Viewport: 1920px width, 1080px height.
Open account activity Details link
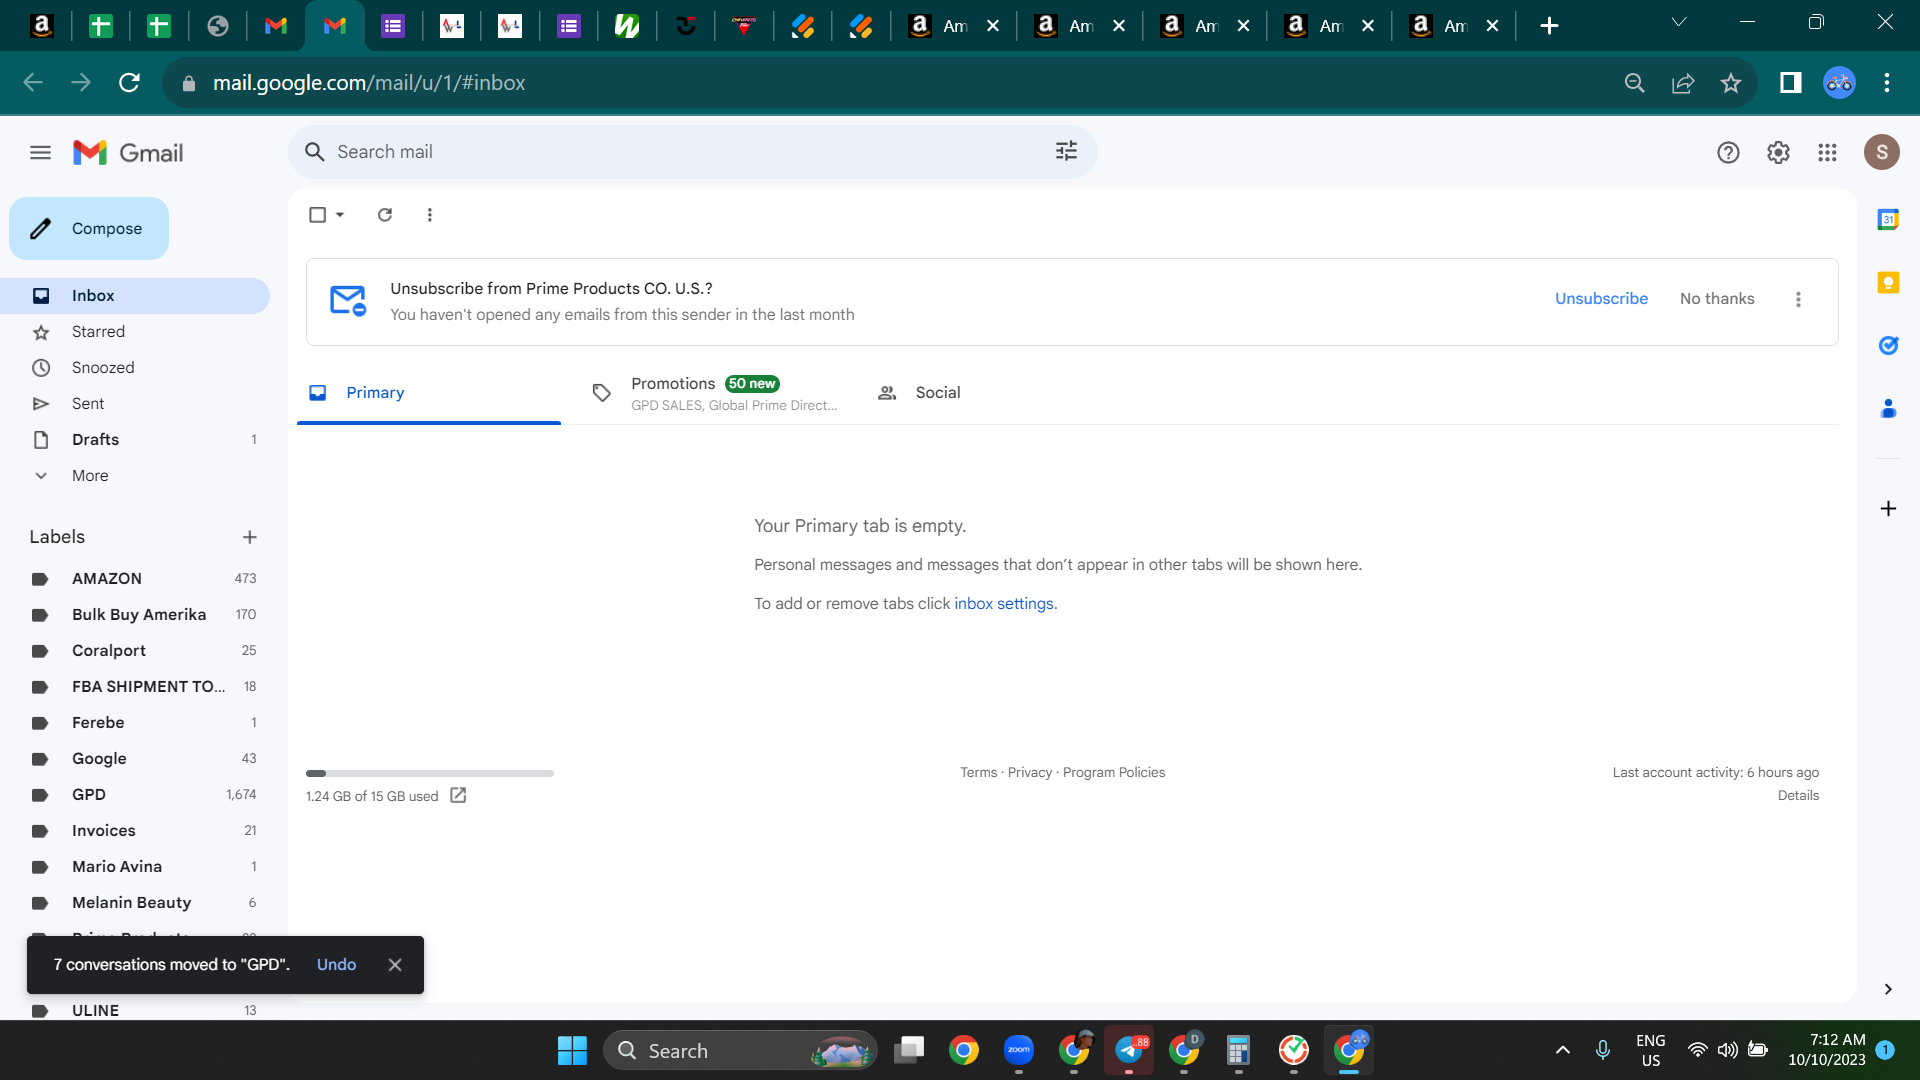point(1798,796)
